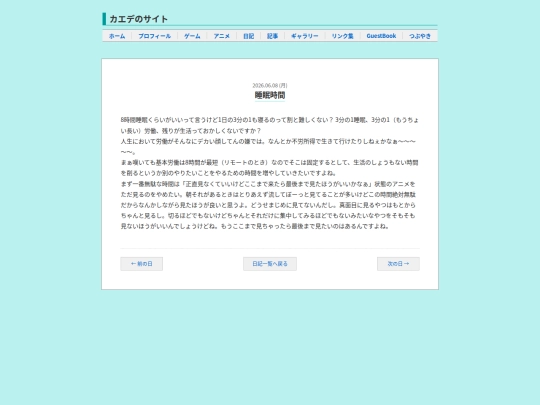This screenshot has width=540, height=405.
Task: Click the line starting with まず一番無駄な時間
Action: [269, 205]
